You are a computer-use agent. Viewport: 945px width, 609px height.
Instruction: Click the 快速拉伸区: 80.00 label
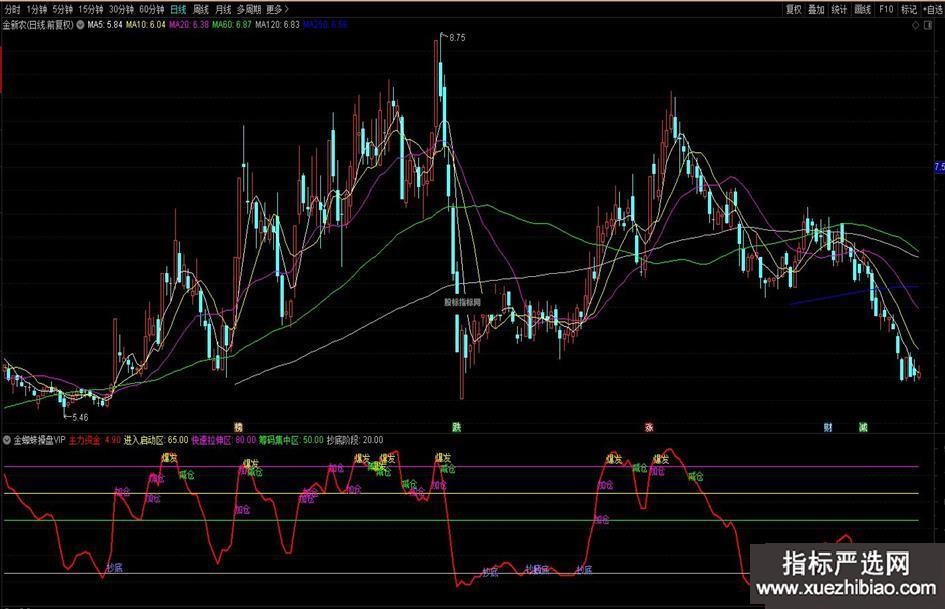pyautogui.click(x=224, y=440)
